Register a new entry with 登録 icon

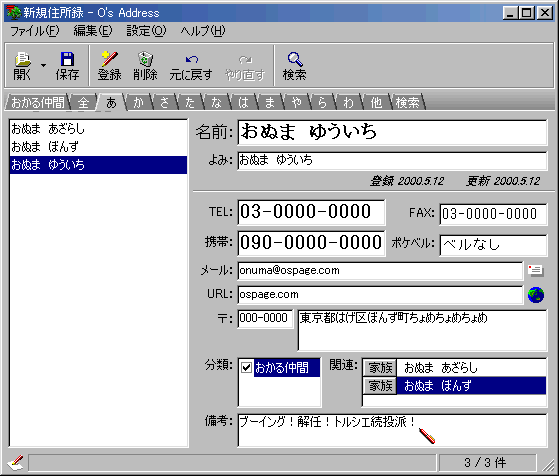pos(109,66)
